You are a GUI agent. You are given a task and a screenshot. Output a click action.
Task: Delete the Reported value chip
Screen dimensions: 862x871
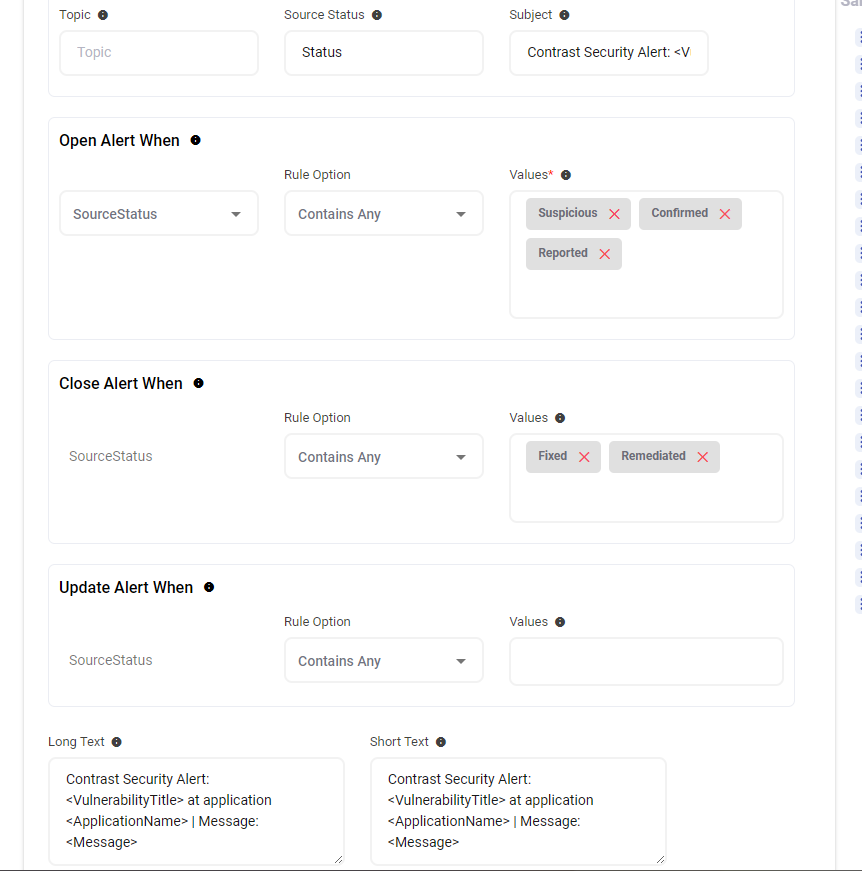pos(604,254)
